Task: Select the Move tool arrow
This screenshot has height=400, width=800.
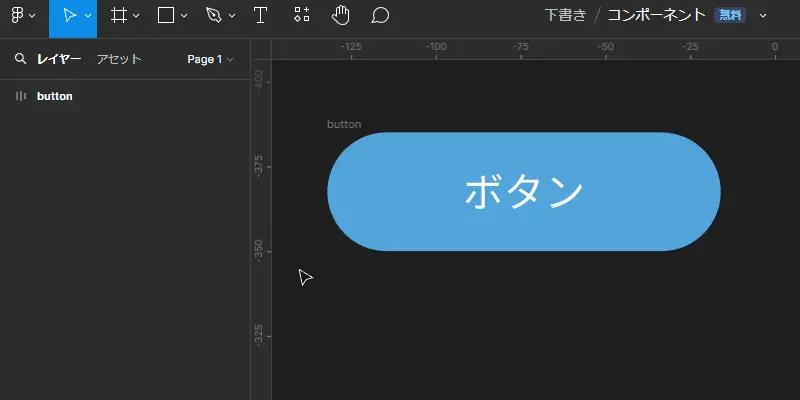Action: (69, 15)
